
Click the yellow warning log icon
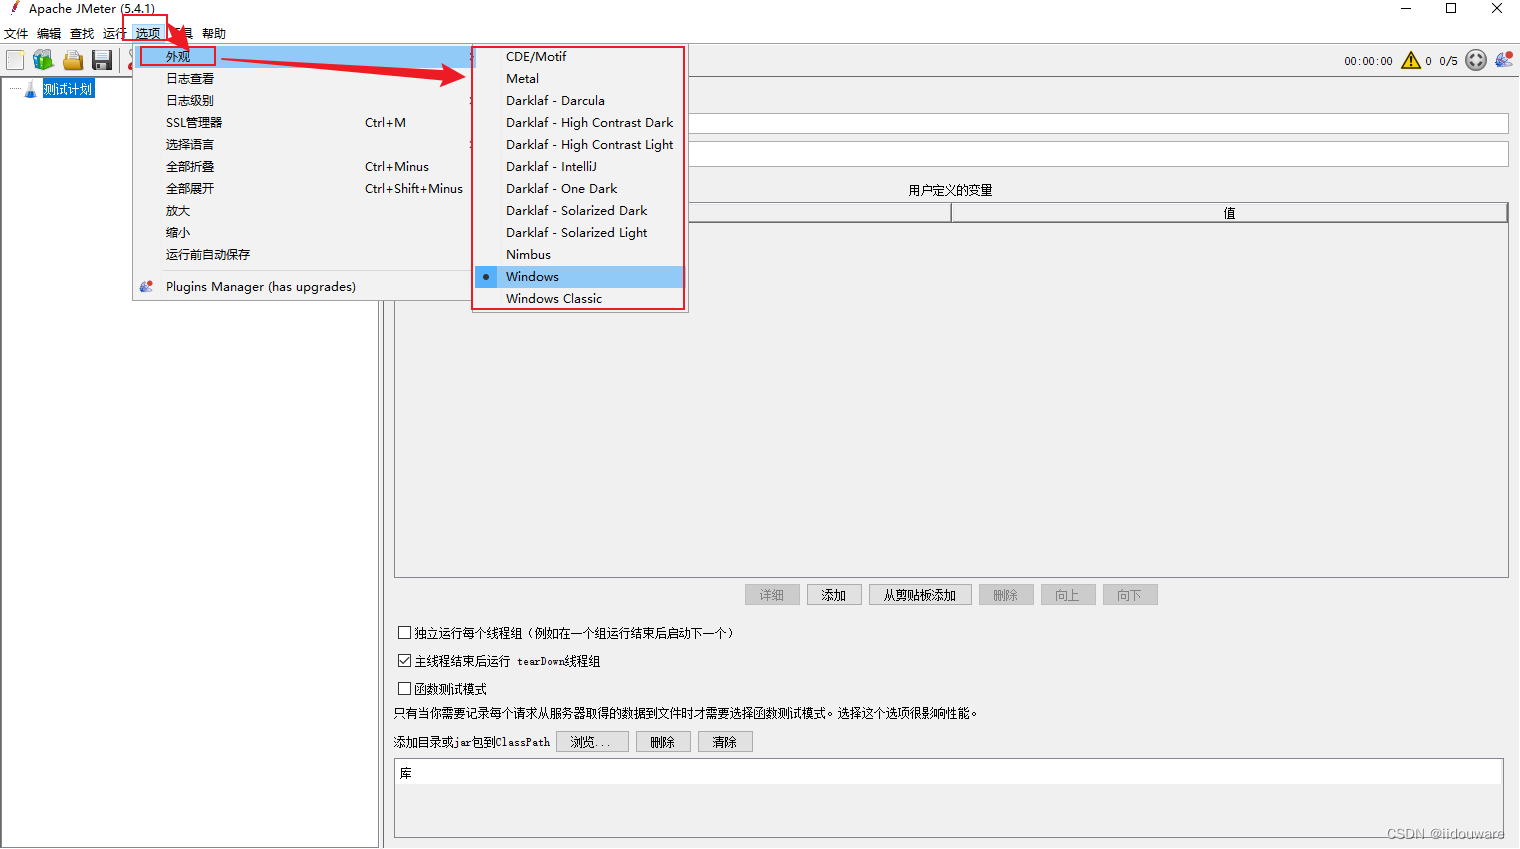tap(1411, 60)
